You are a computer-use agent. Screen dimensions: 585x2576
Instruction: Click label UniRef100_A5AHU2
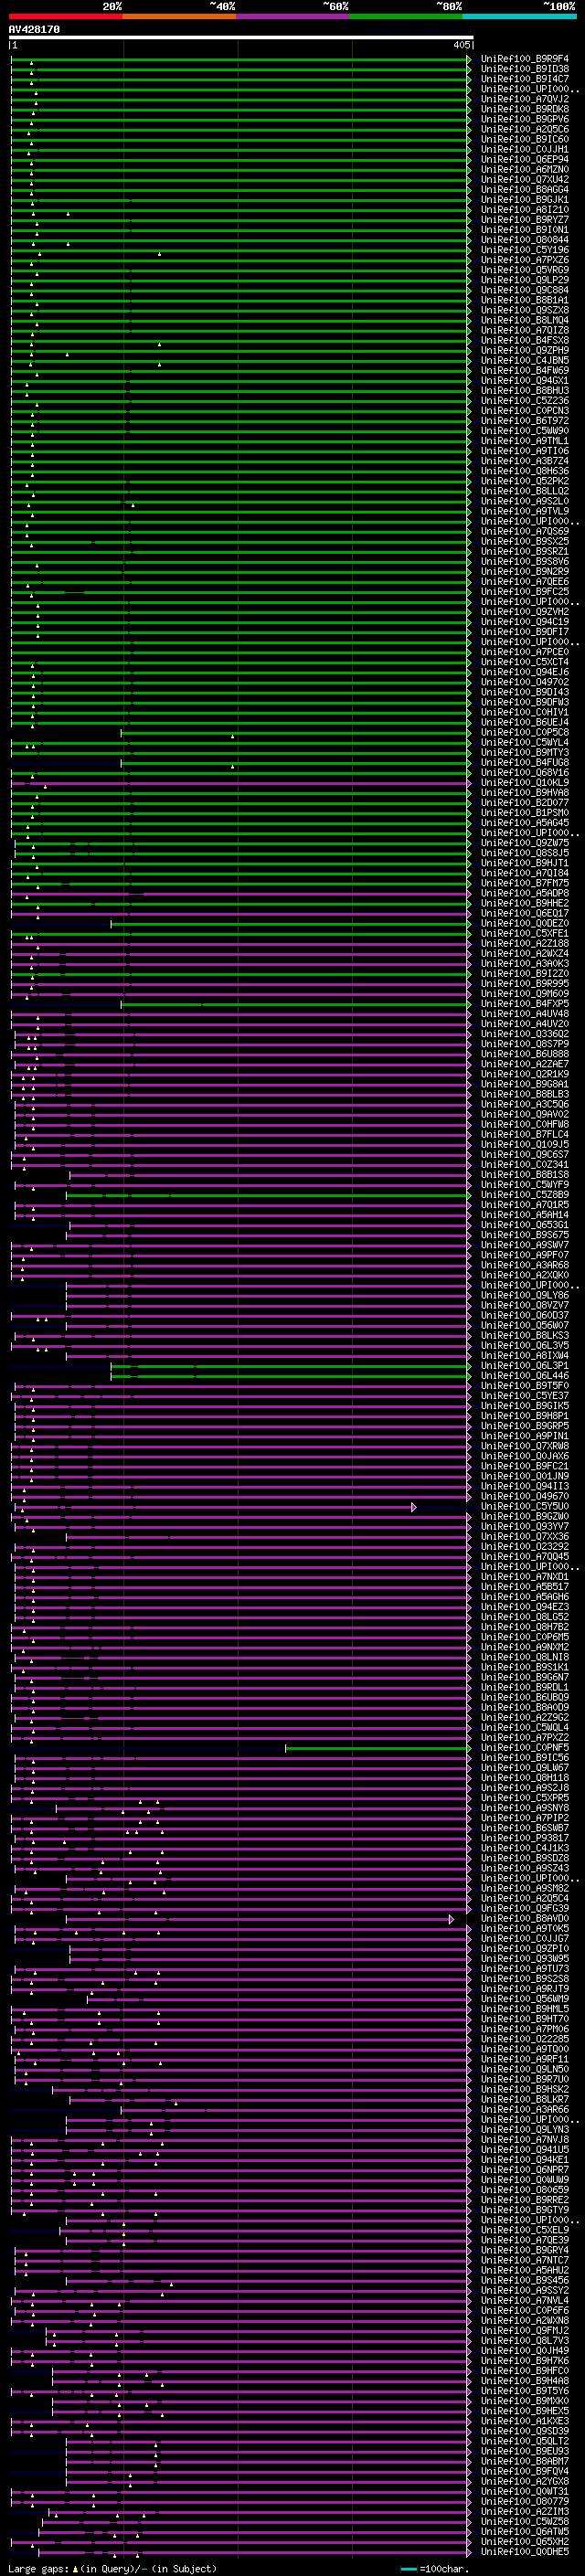(x=525, y=2270)
